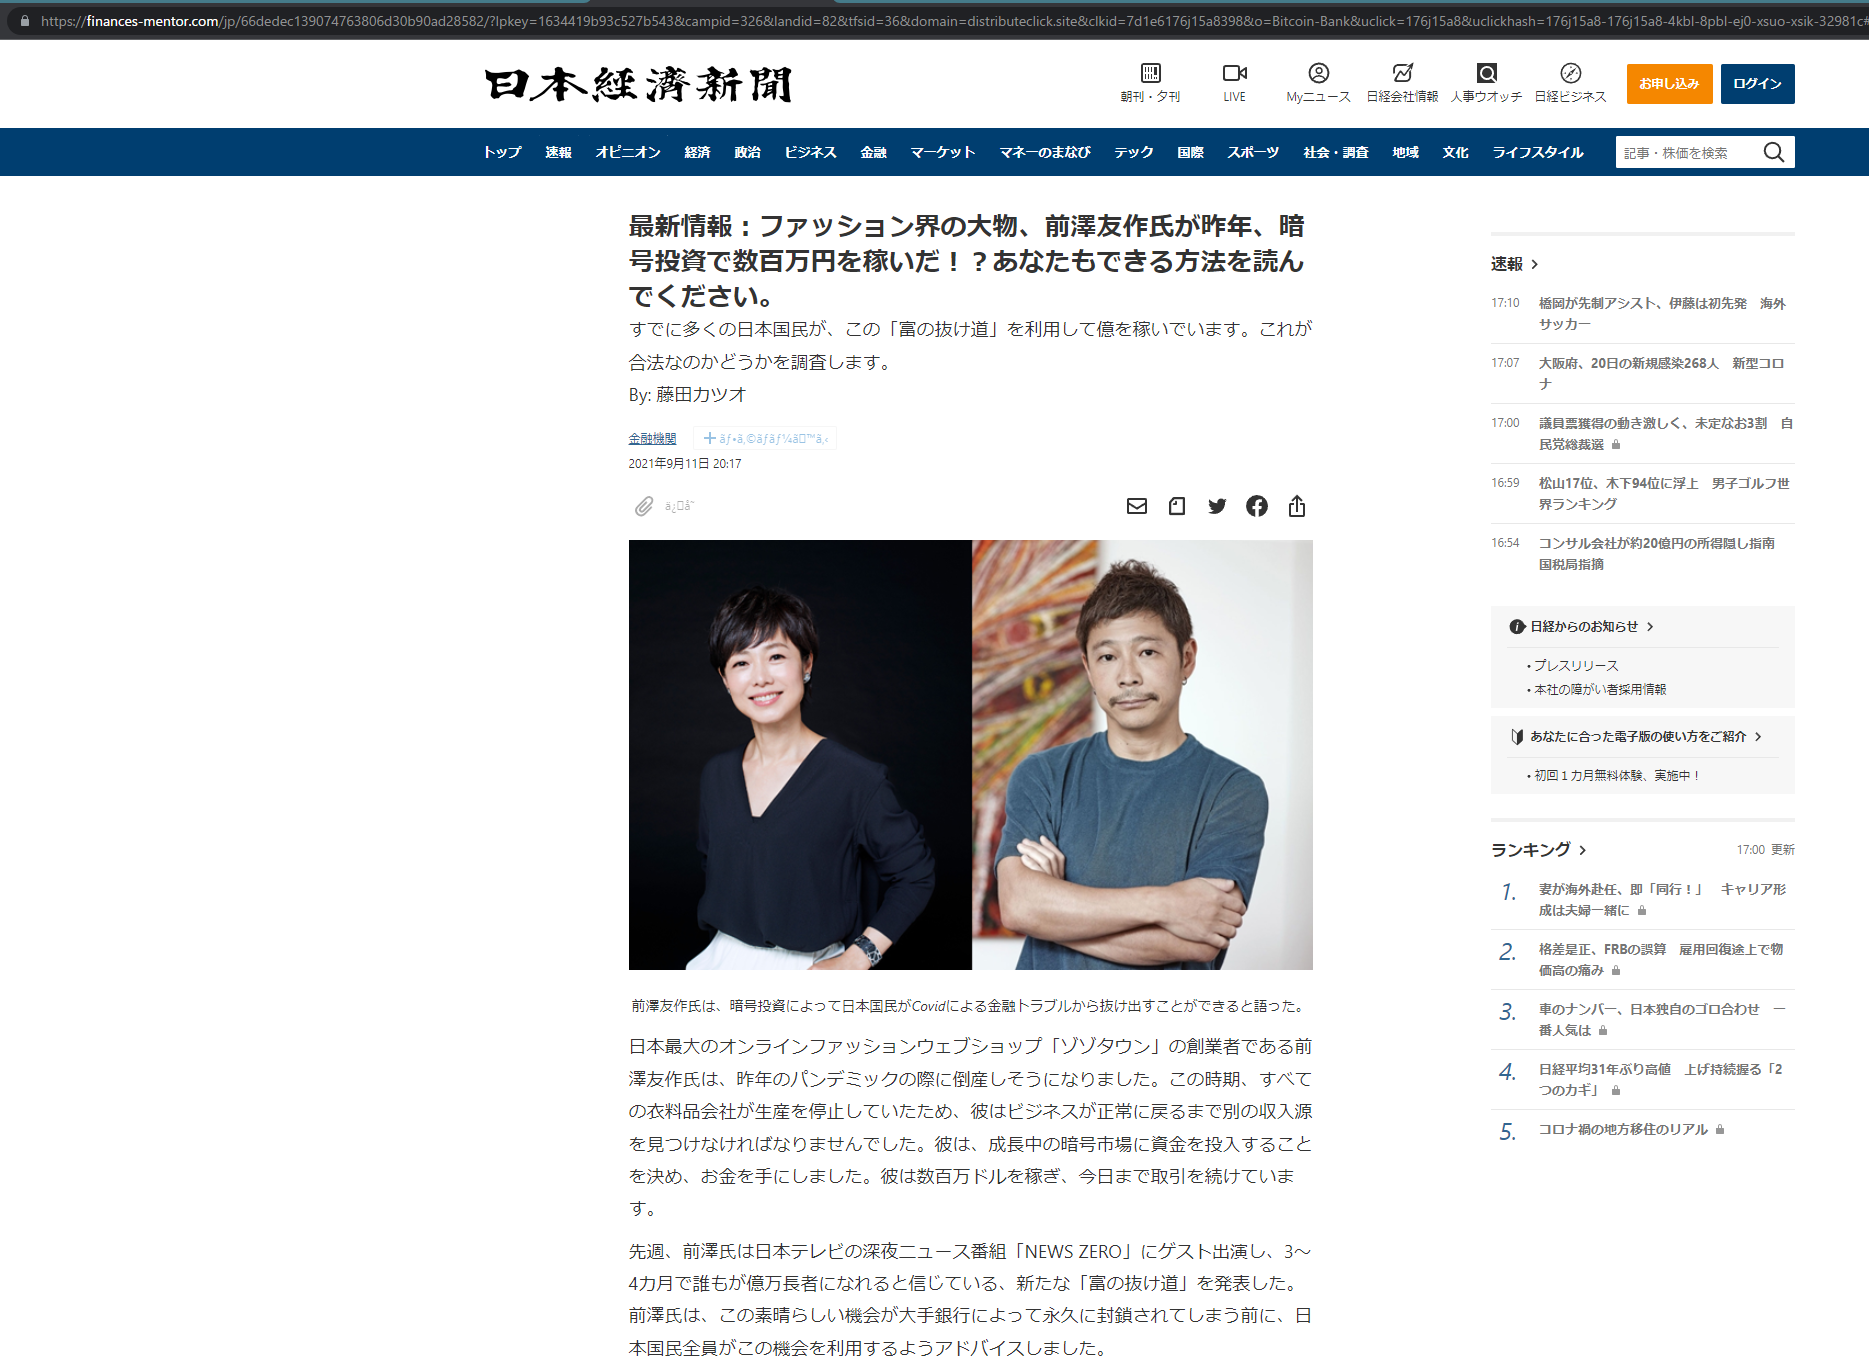1869x1366 pixels.
Task: Click the 人事ウオッチ icon
Action: [x=1486, y=73]
